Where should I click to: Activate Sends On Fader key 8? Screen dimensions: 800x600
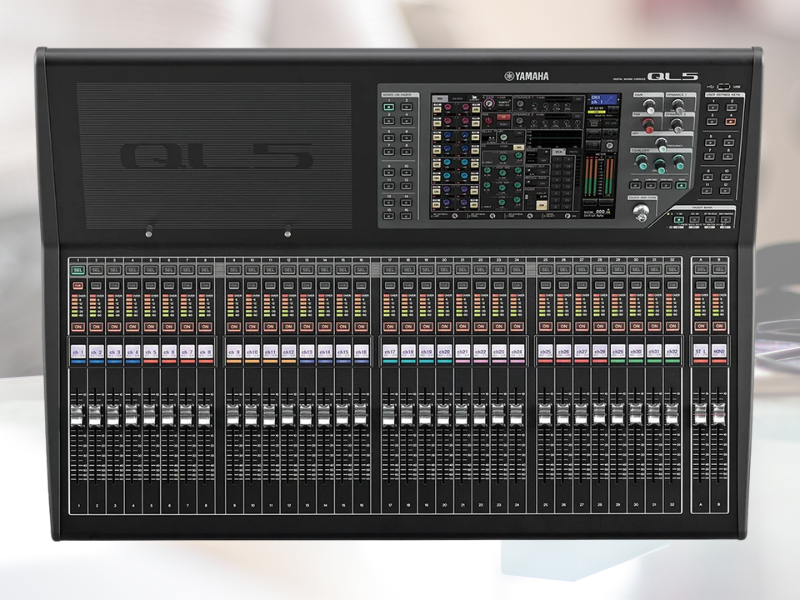(x=407, y=152)
